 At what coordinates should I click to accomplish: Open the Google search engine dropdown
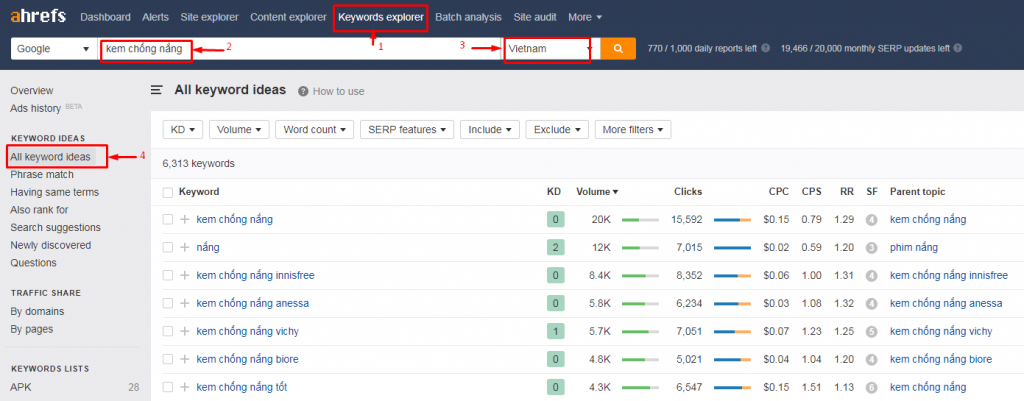(54, 48)
